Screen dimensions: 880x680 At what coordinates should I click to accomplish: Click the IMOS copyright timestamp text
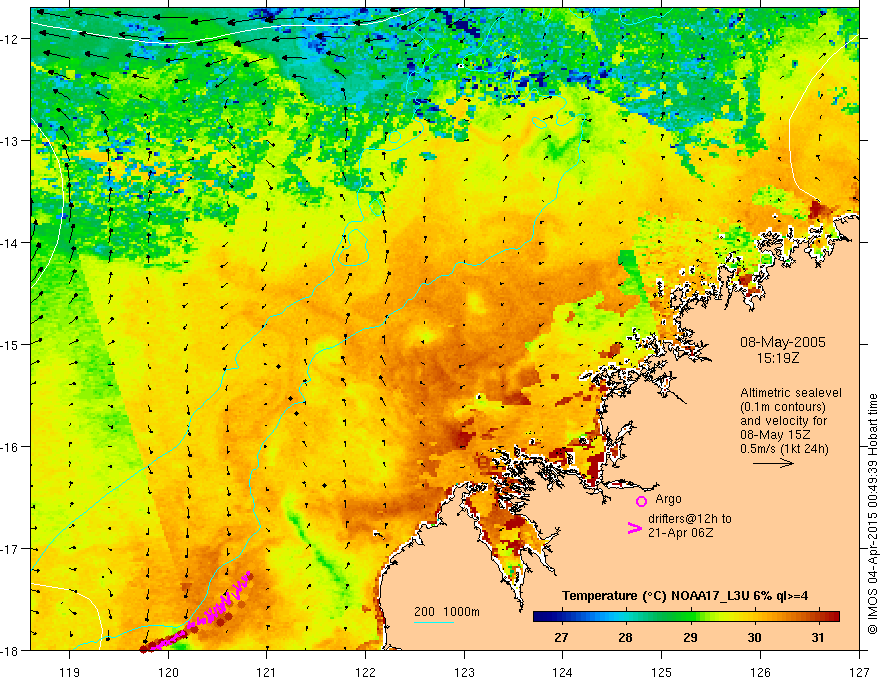tap(872, 514)
